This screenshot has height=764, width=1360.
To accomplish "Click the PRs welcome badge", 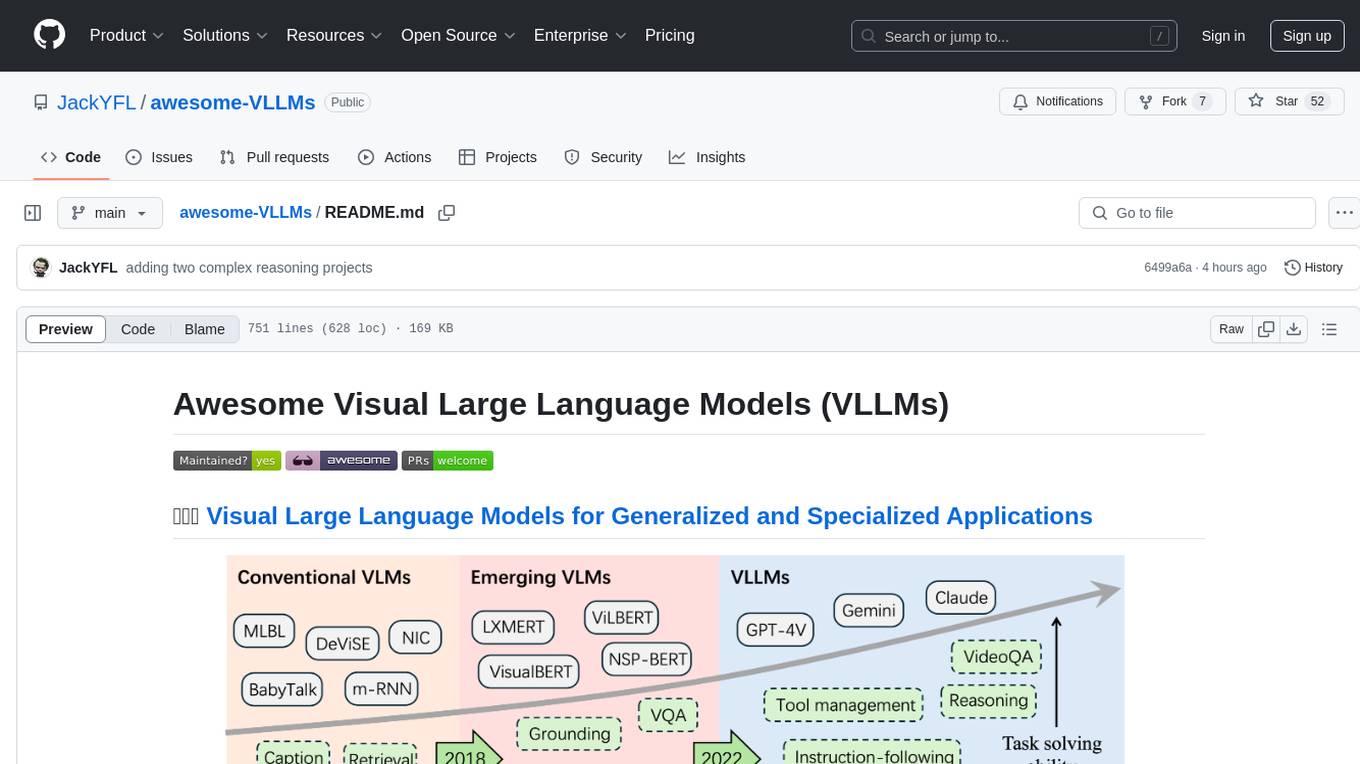I will tap(447, 461).
